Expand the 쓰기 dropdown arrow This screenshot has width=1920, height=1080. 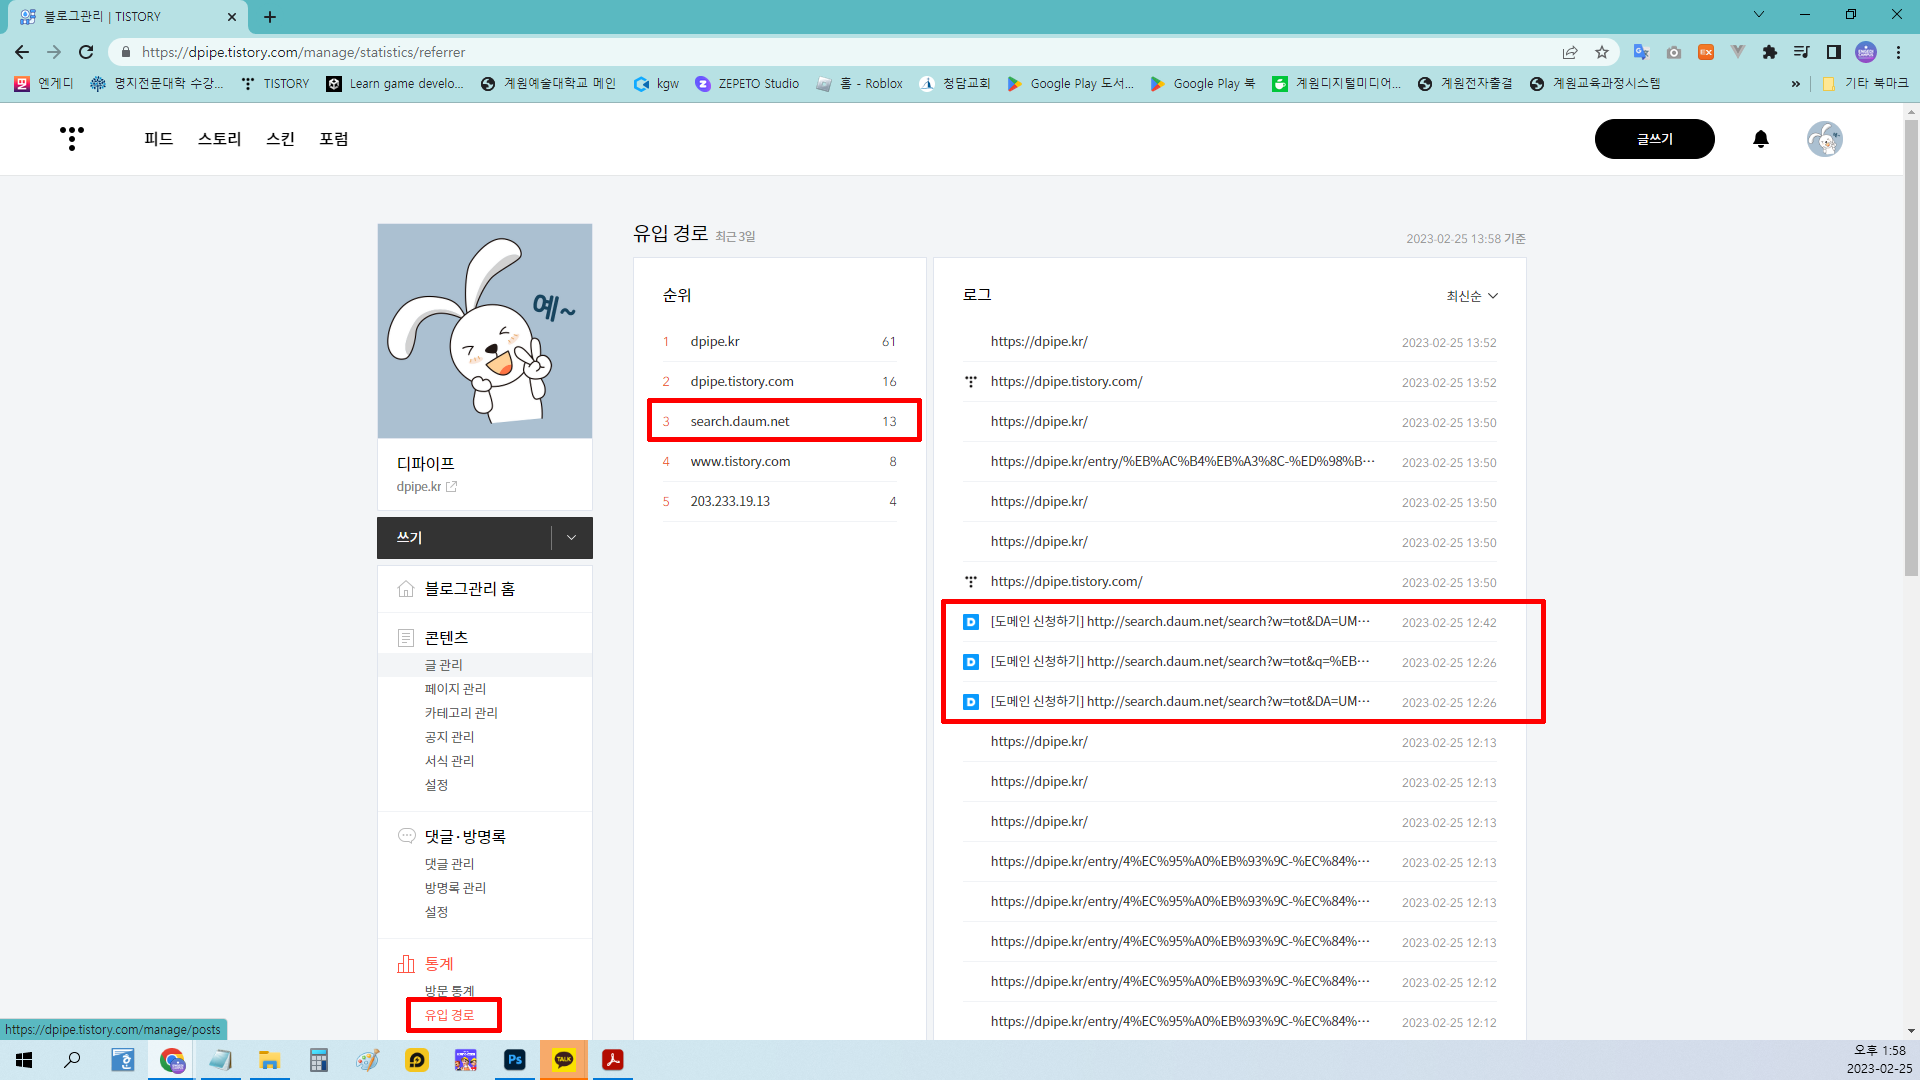coord(571,538)
